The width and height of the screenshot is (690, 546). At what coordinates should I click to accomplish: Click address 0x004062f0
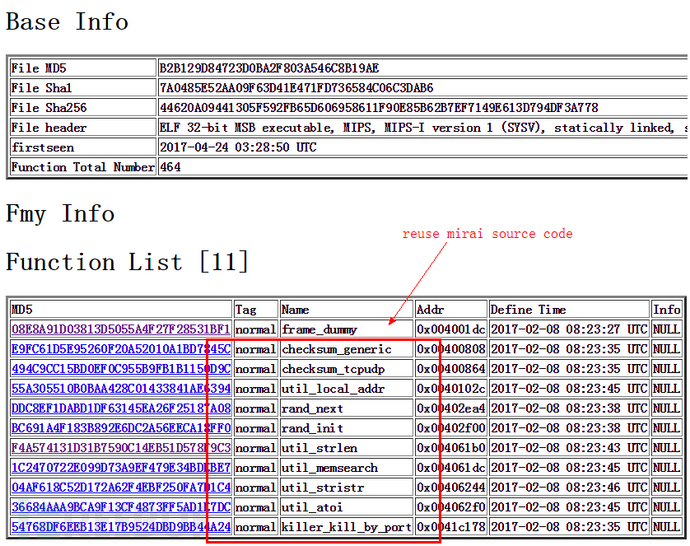(x=451, y=507)
